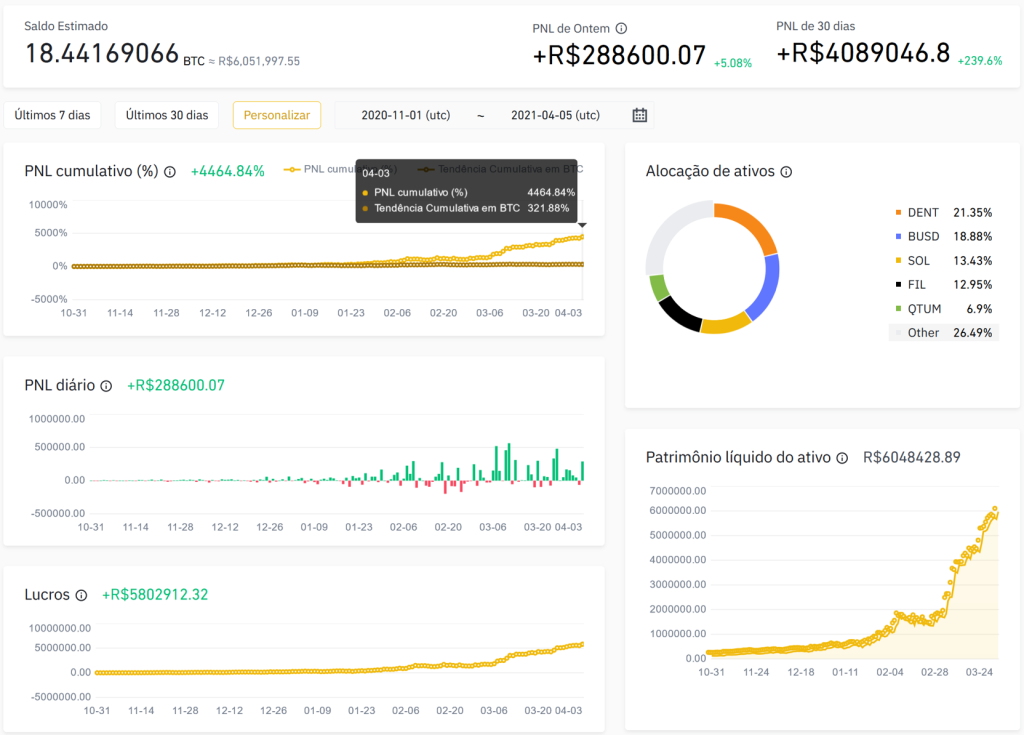Toggle the DENT entry in the allocation legend

(922, 213)
